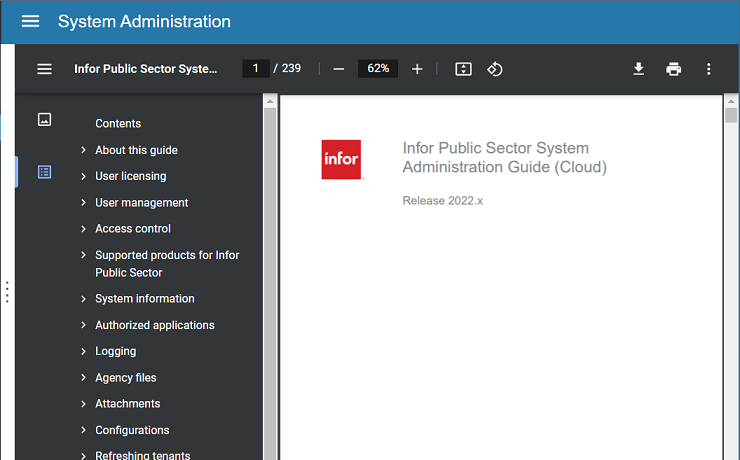This screenshot has height=460, width=740.
Task: Zoom in on the PDF document
Action: click(417, 69)
